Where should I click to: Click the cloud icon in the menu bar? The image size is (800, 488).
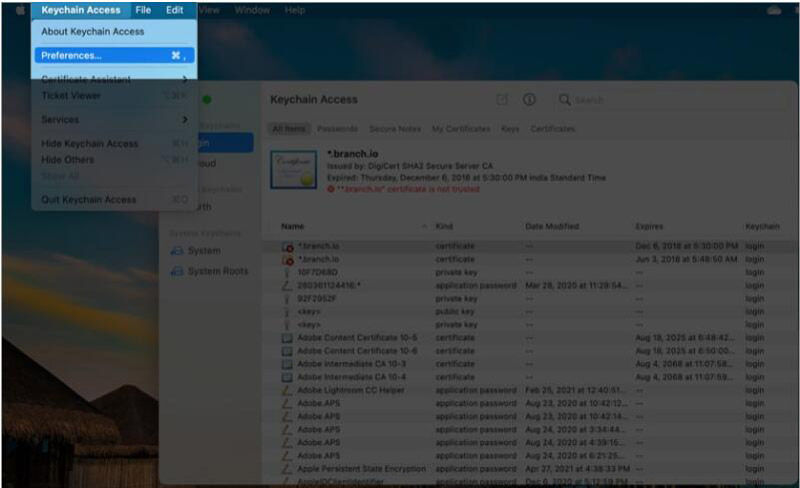pyautogui.click(x=773, y=11)
